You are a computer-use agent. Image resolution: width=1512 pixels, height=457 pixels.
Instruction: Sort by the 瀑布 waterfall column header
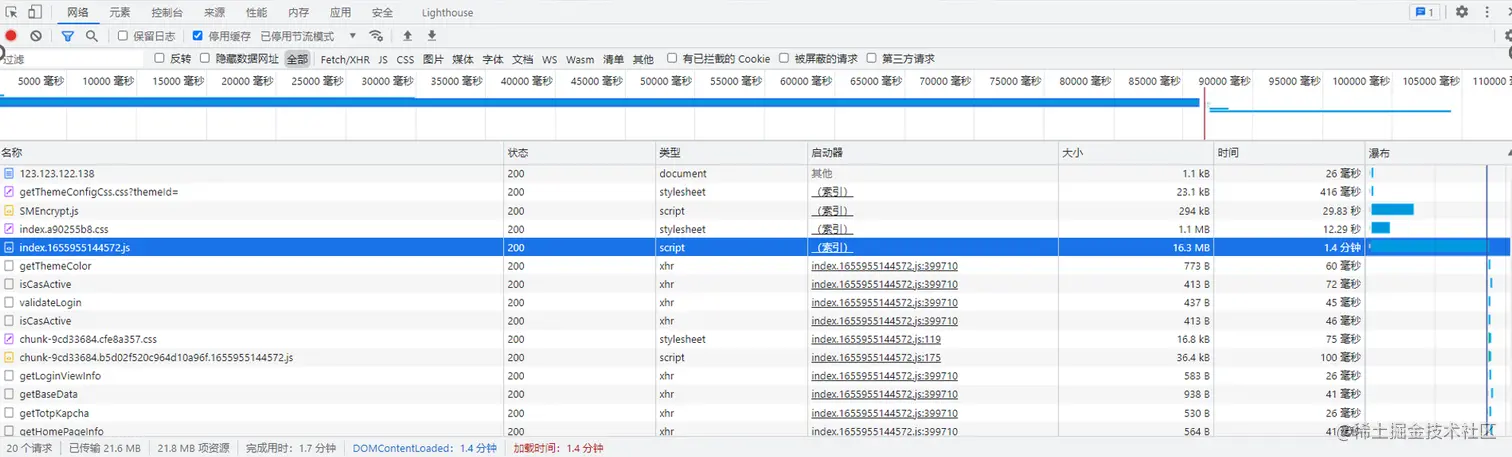pyautogui.click(x=1439, y=153)
